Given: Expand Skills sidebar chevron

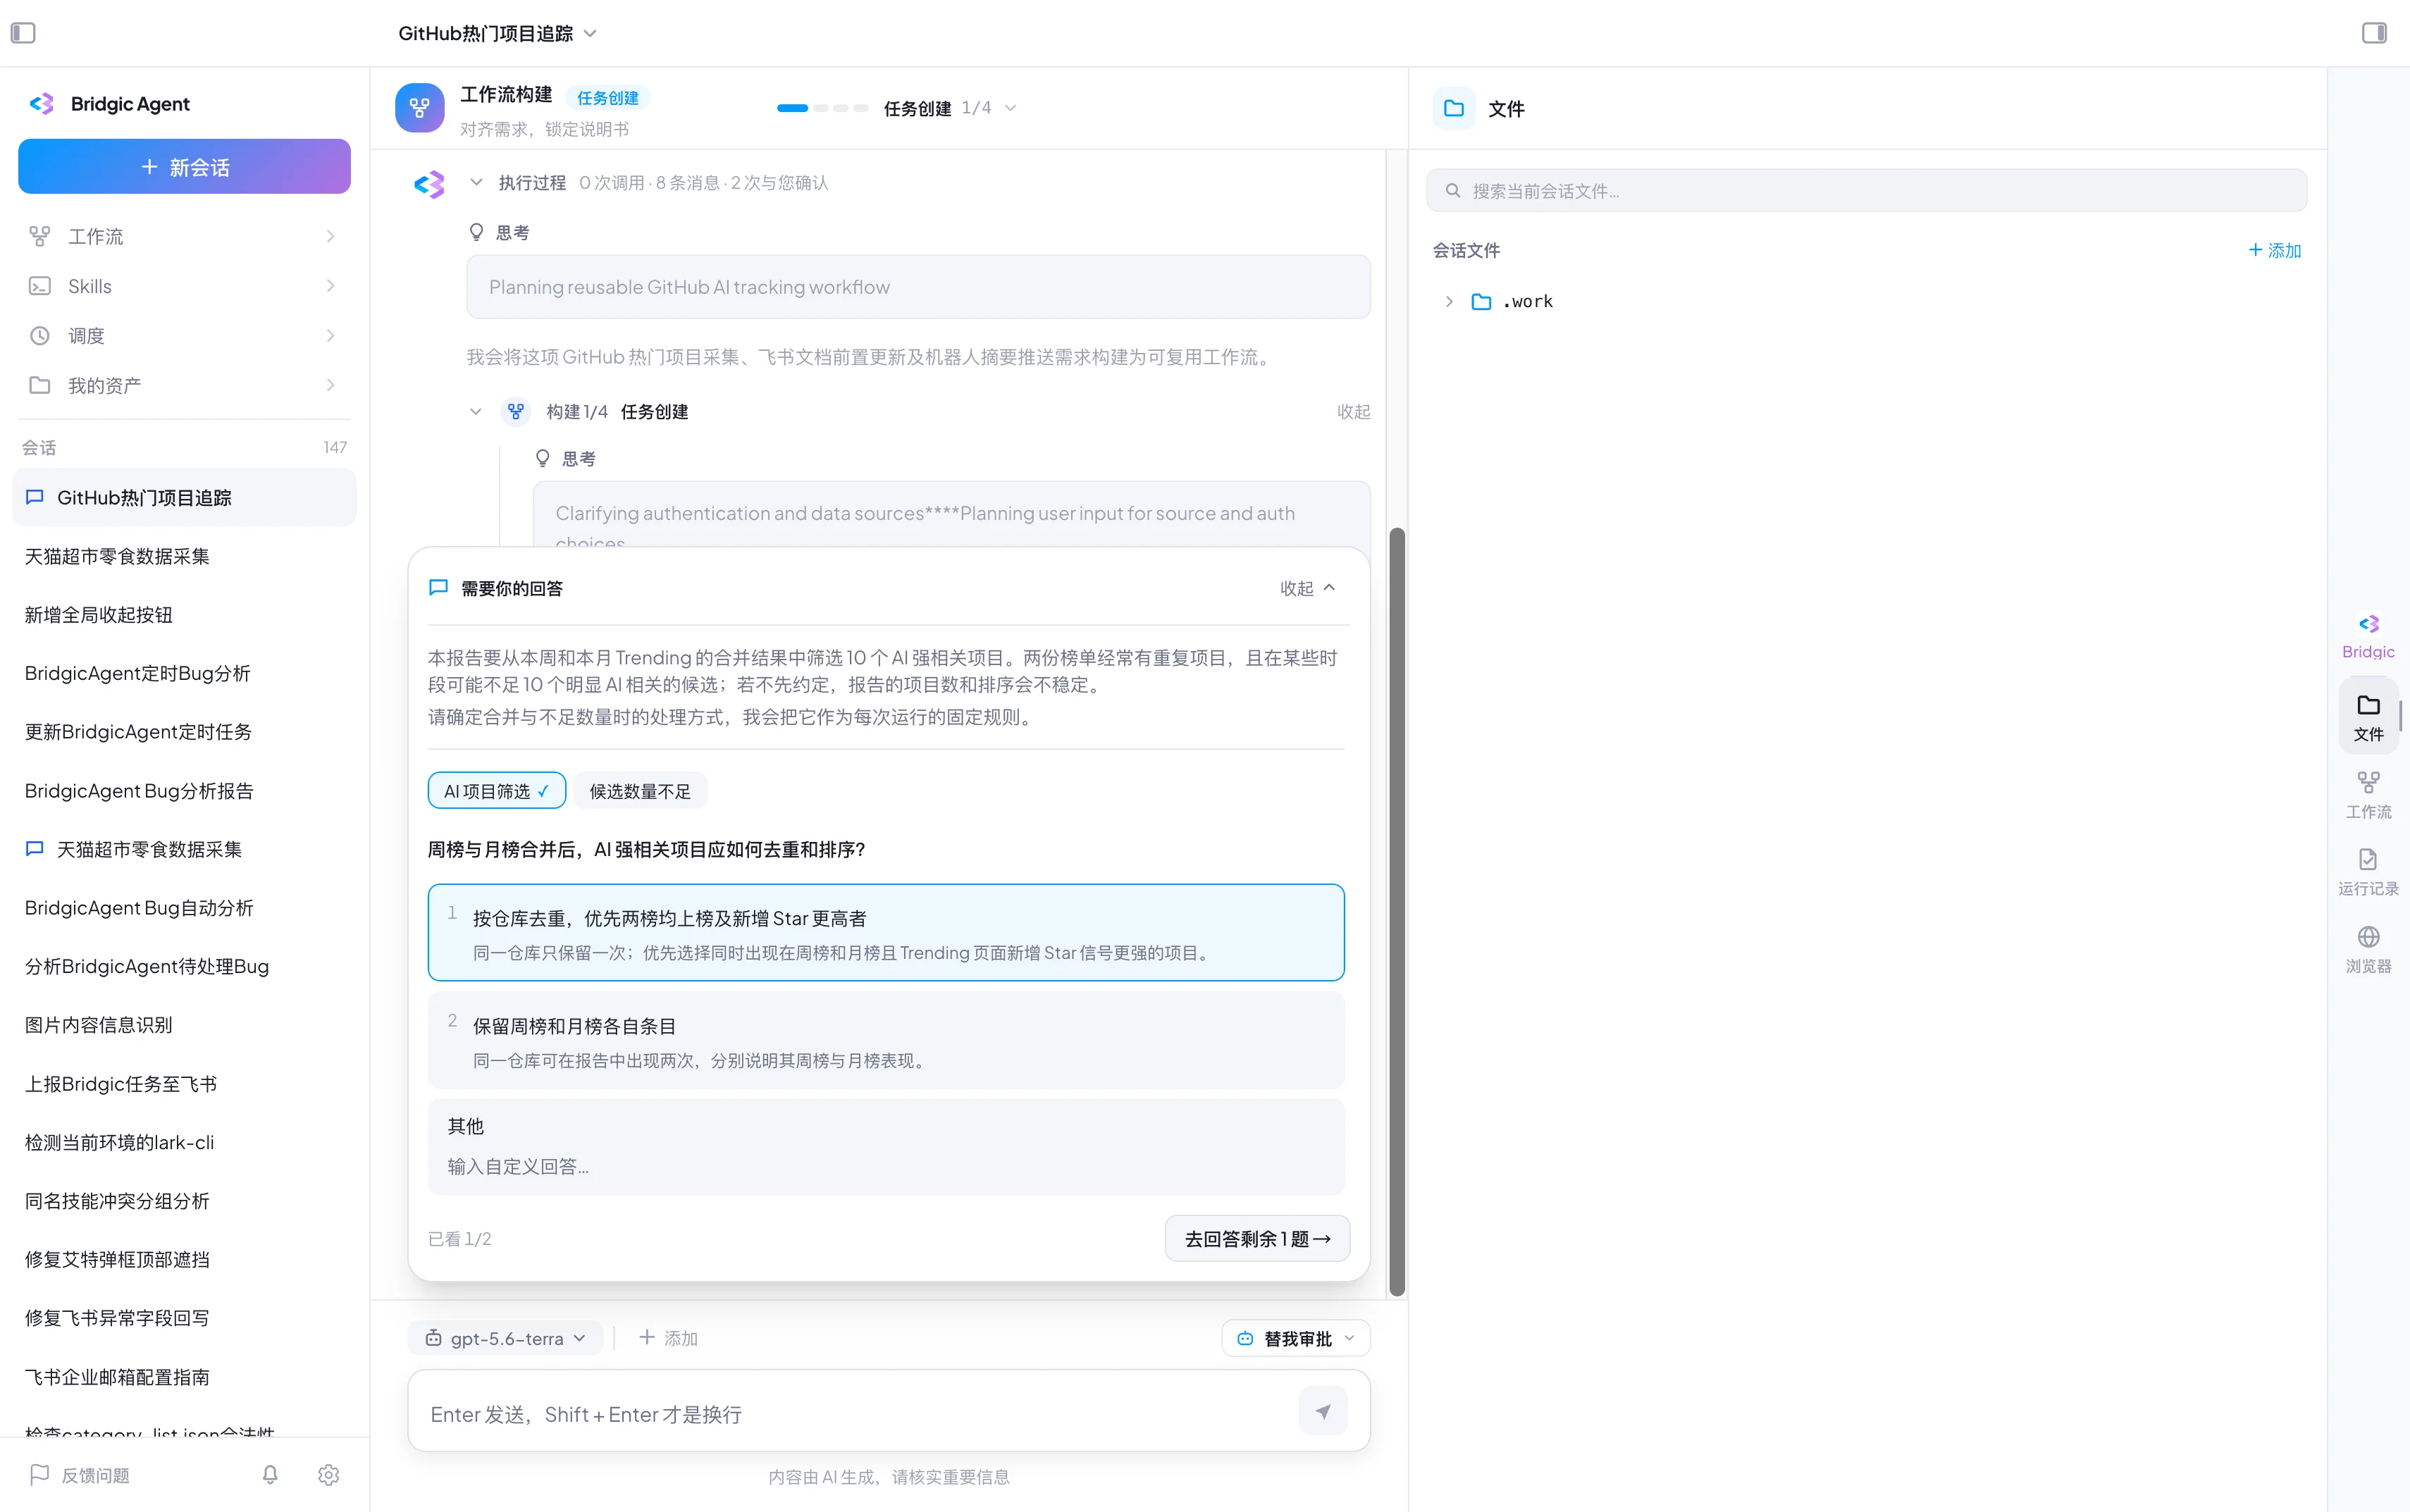Looking at the screenshot, I should 330,286.
